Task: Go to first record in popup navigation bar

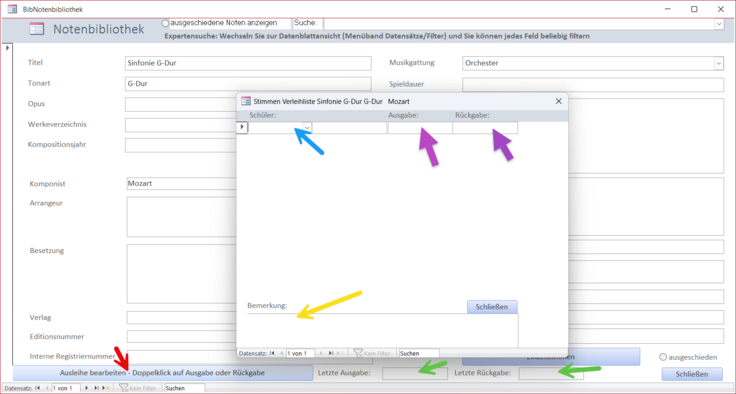Action: [x=272, y=353]
